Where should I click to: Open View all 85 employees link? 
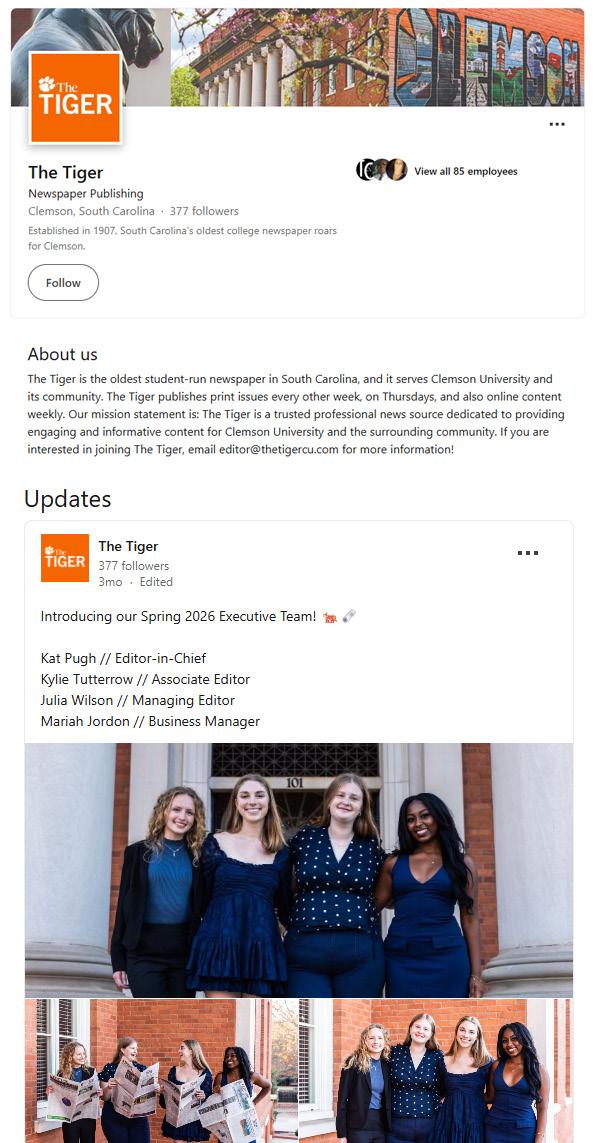click(466, 171)
